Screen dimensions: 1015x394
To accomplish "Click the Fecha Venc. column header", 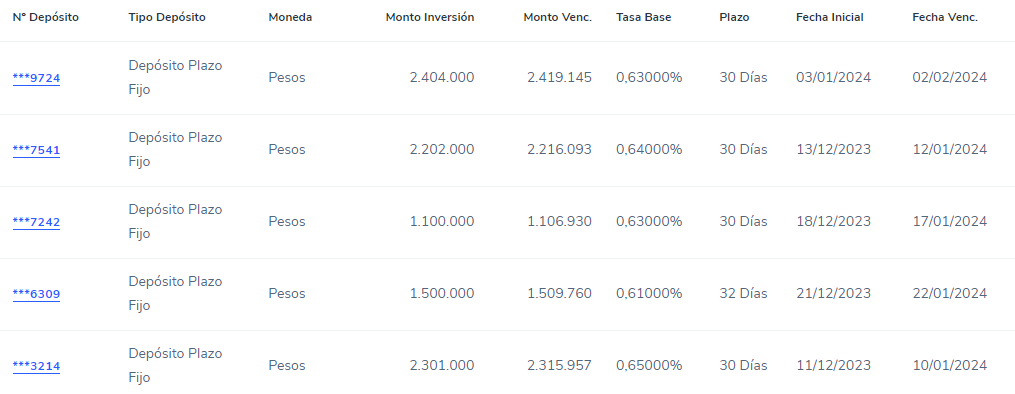I will [x=945, y=17].
